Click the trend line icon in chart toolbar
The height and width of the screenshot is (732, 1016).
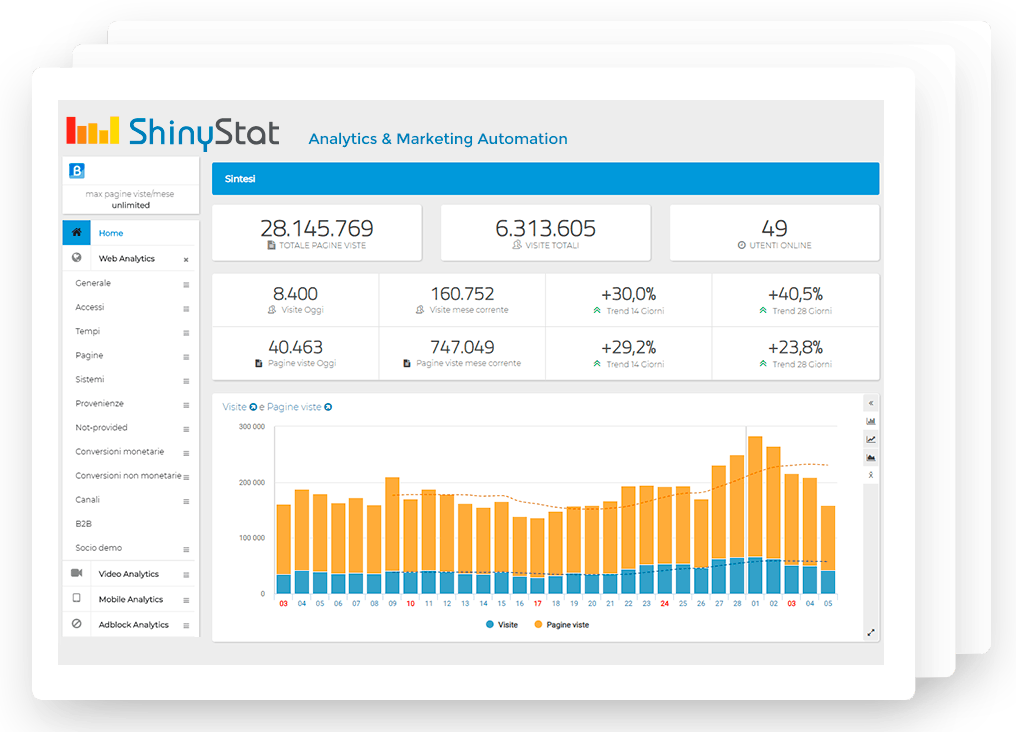click(x=870, y=474)
